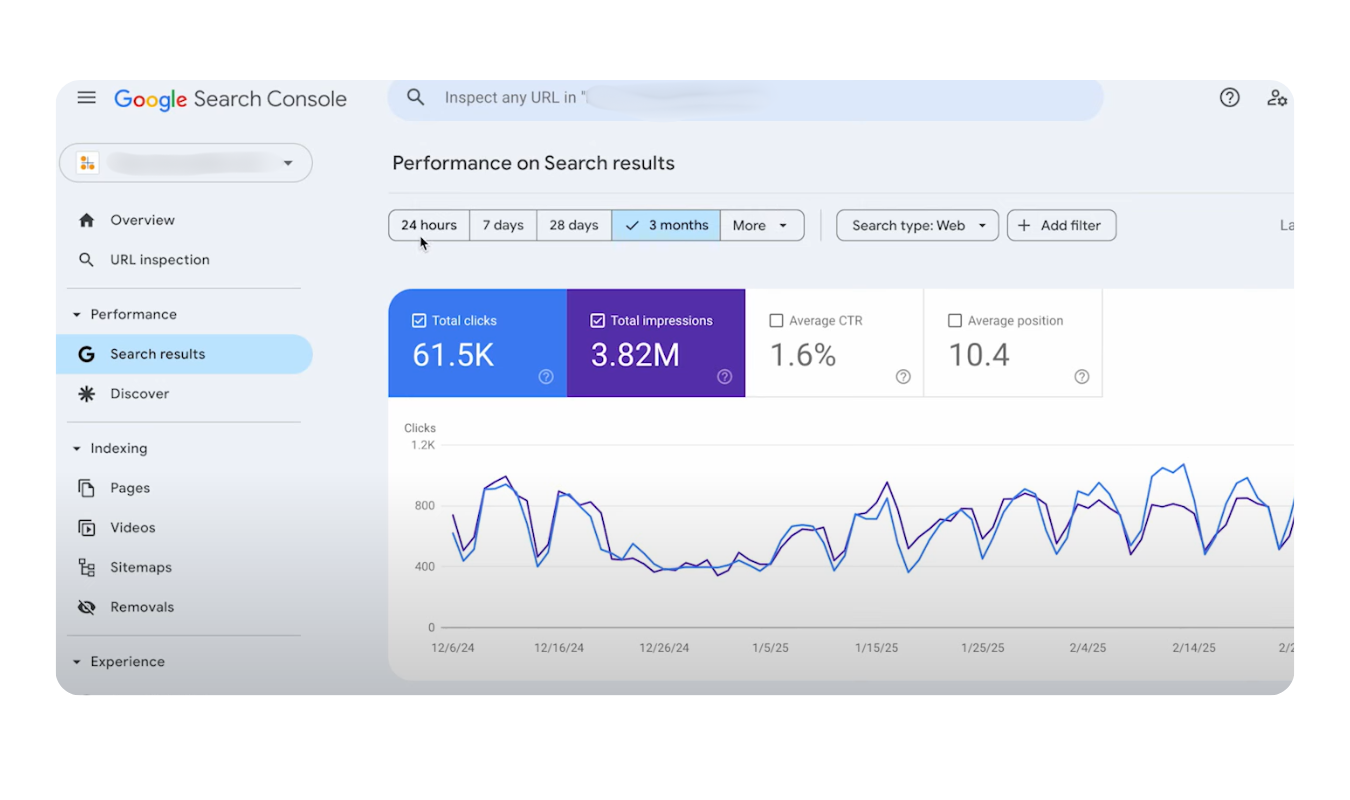
Task: Uncheck the Total clicks checkbox
Action: [x=419, y=321]
